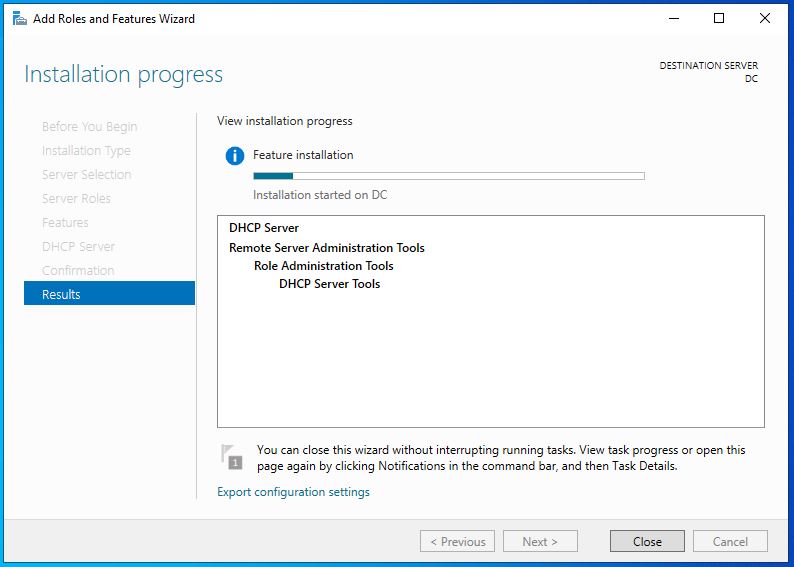Close the wizard with the Close button
This screenshot has width=794, height=567.
(x=647, y=542)
